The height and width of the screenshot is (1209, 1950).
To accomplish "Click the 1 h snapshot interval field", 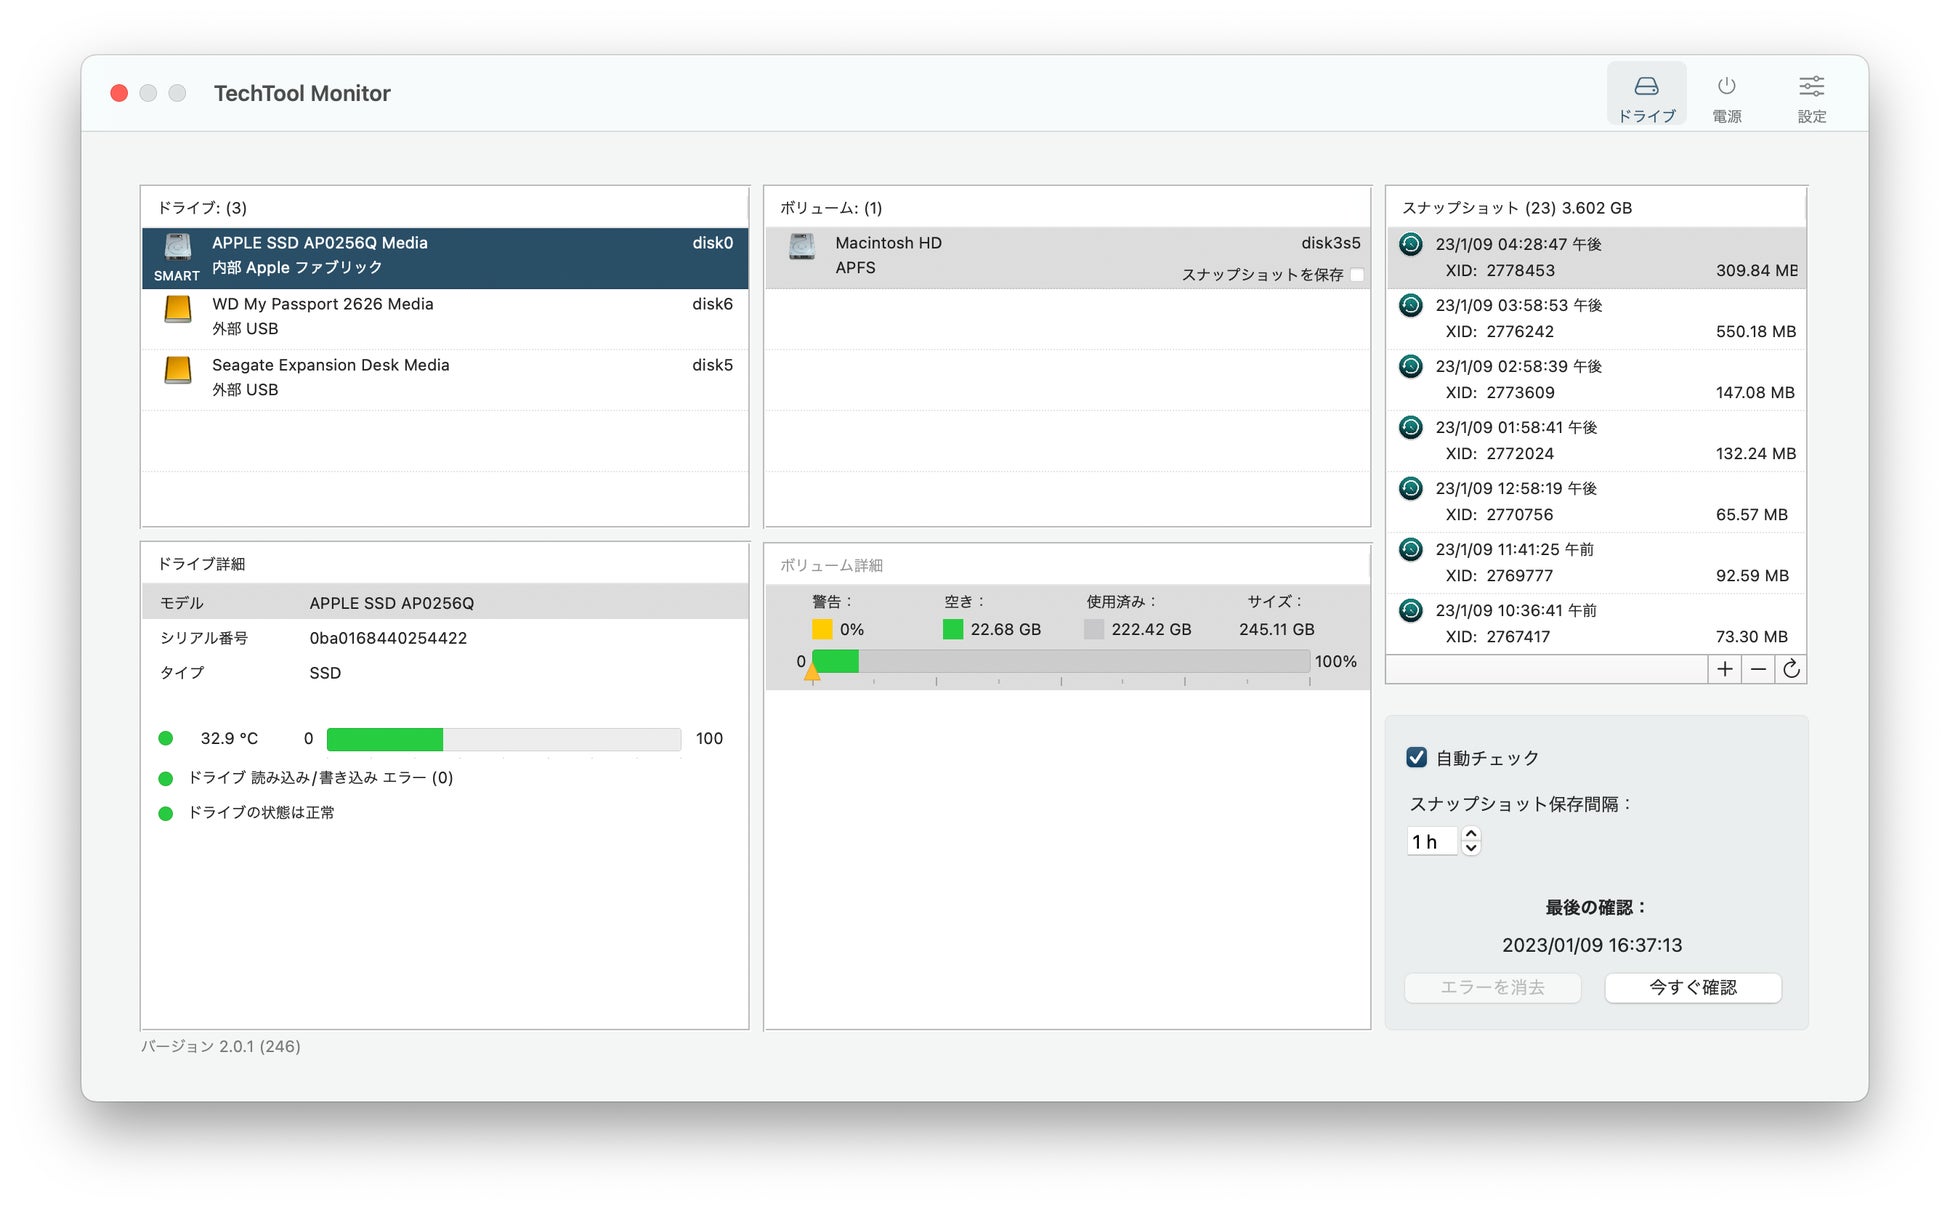I will tap(1432, 842).
